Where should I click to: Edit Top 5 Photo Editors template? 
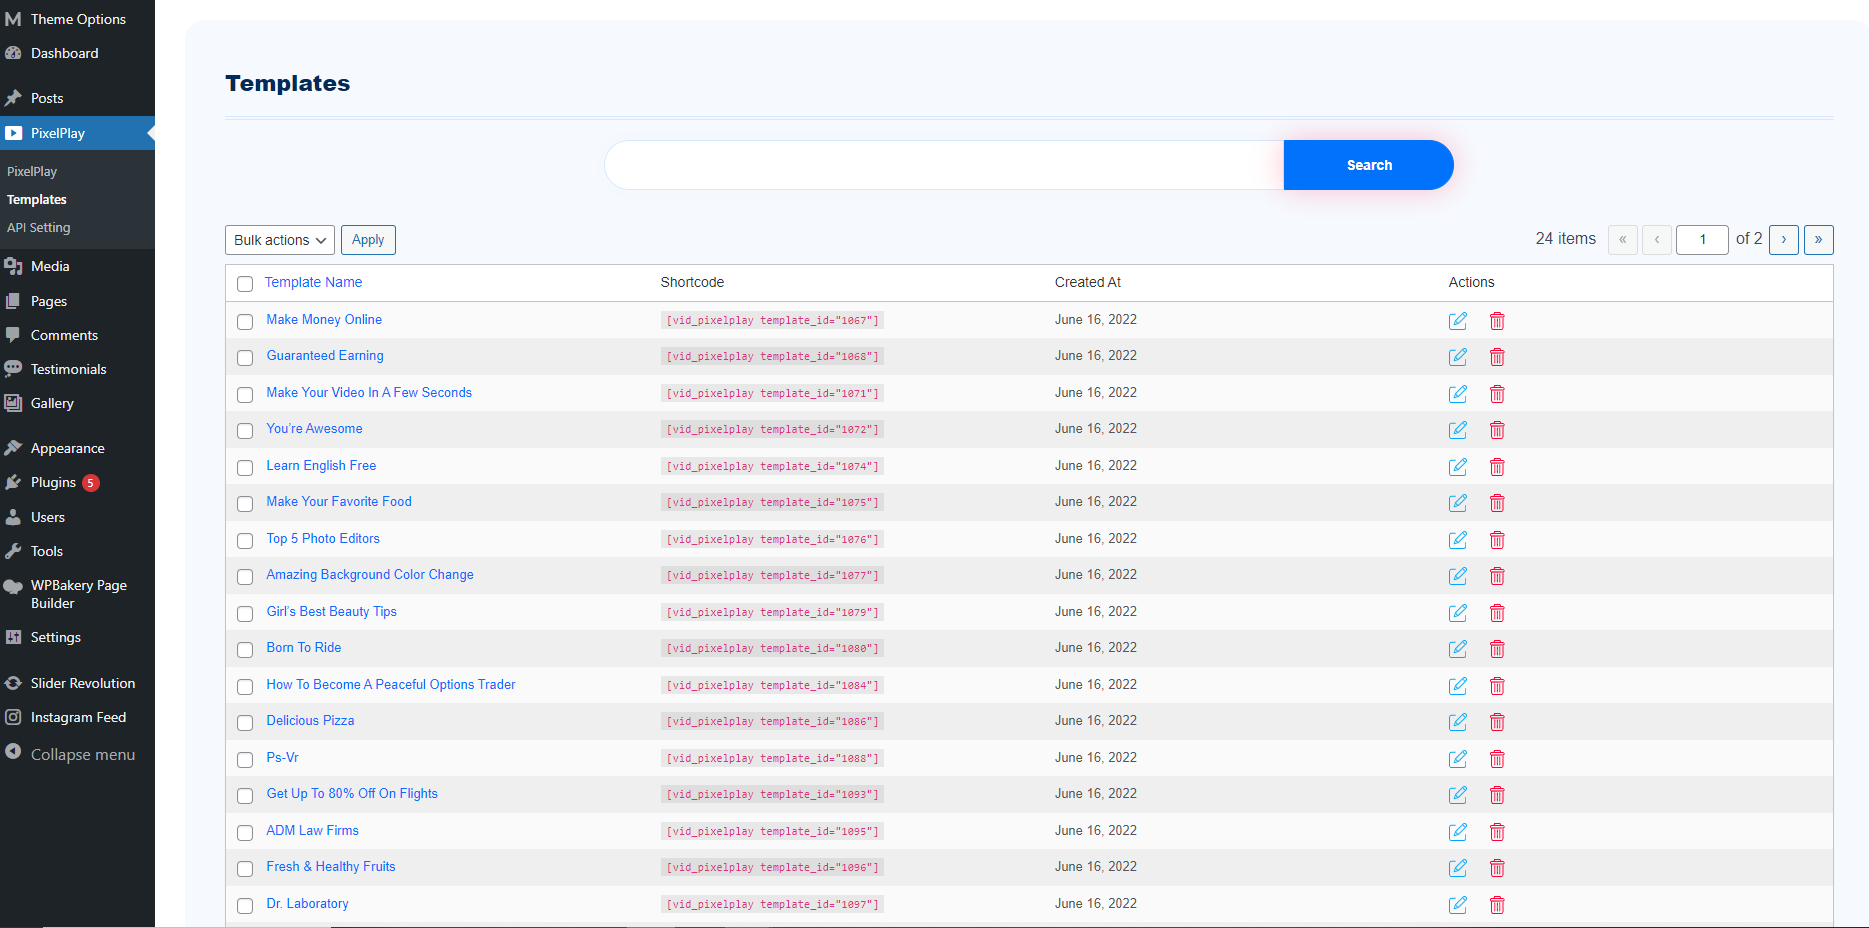point(1458,540)
